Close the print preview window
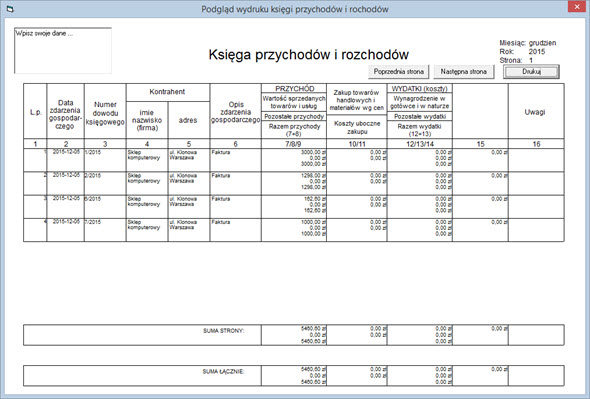Screen dimensions: 590x399 coord(577,7)
